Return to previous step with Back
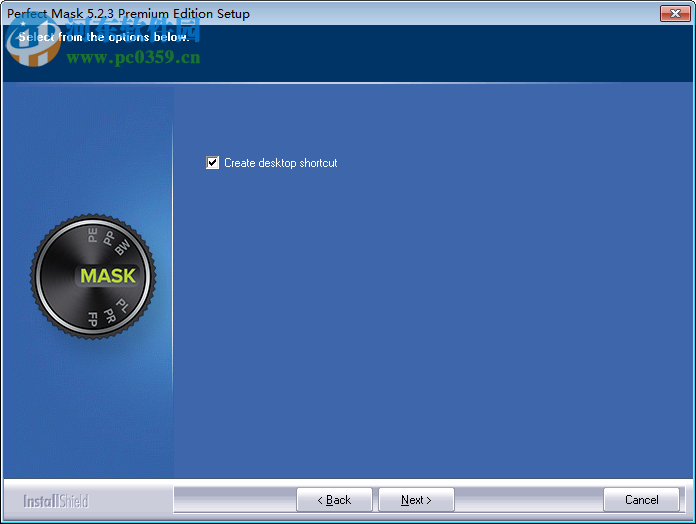696x524 pixels. click(334, 500)
